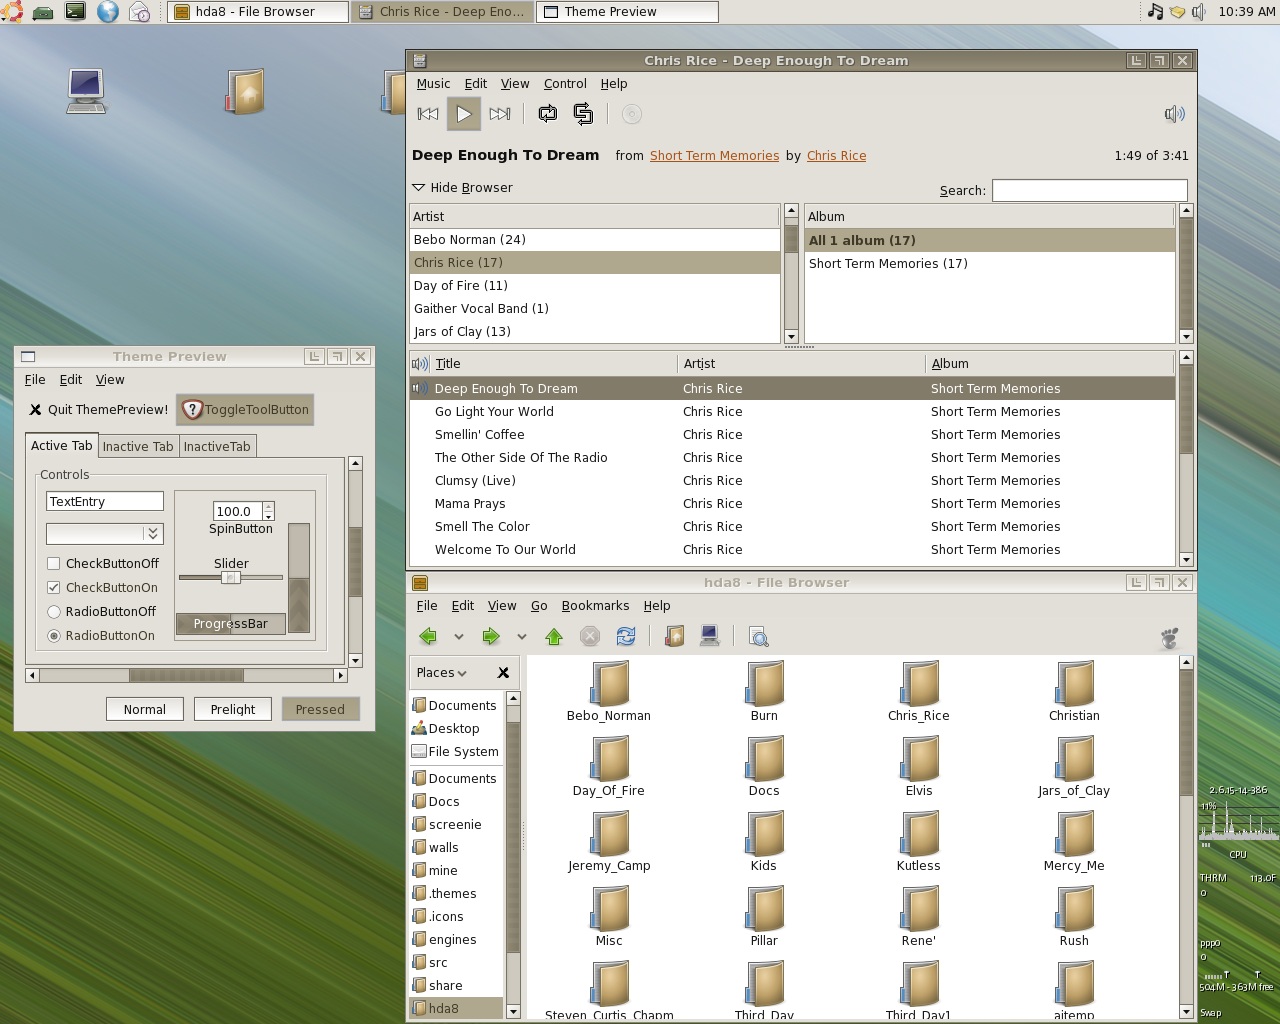Click the Prelight button
Screen dimensions: 1280x1024
click(233, 709)
